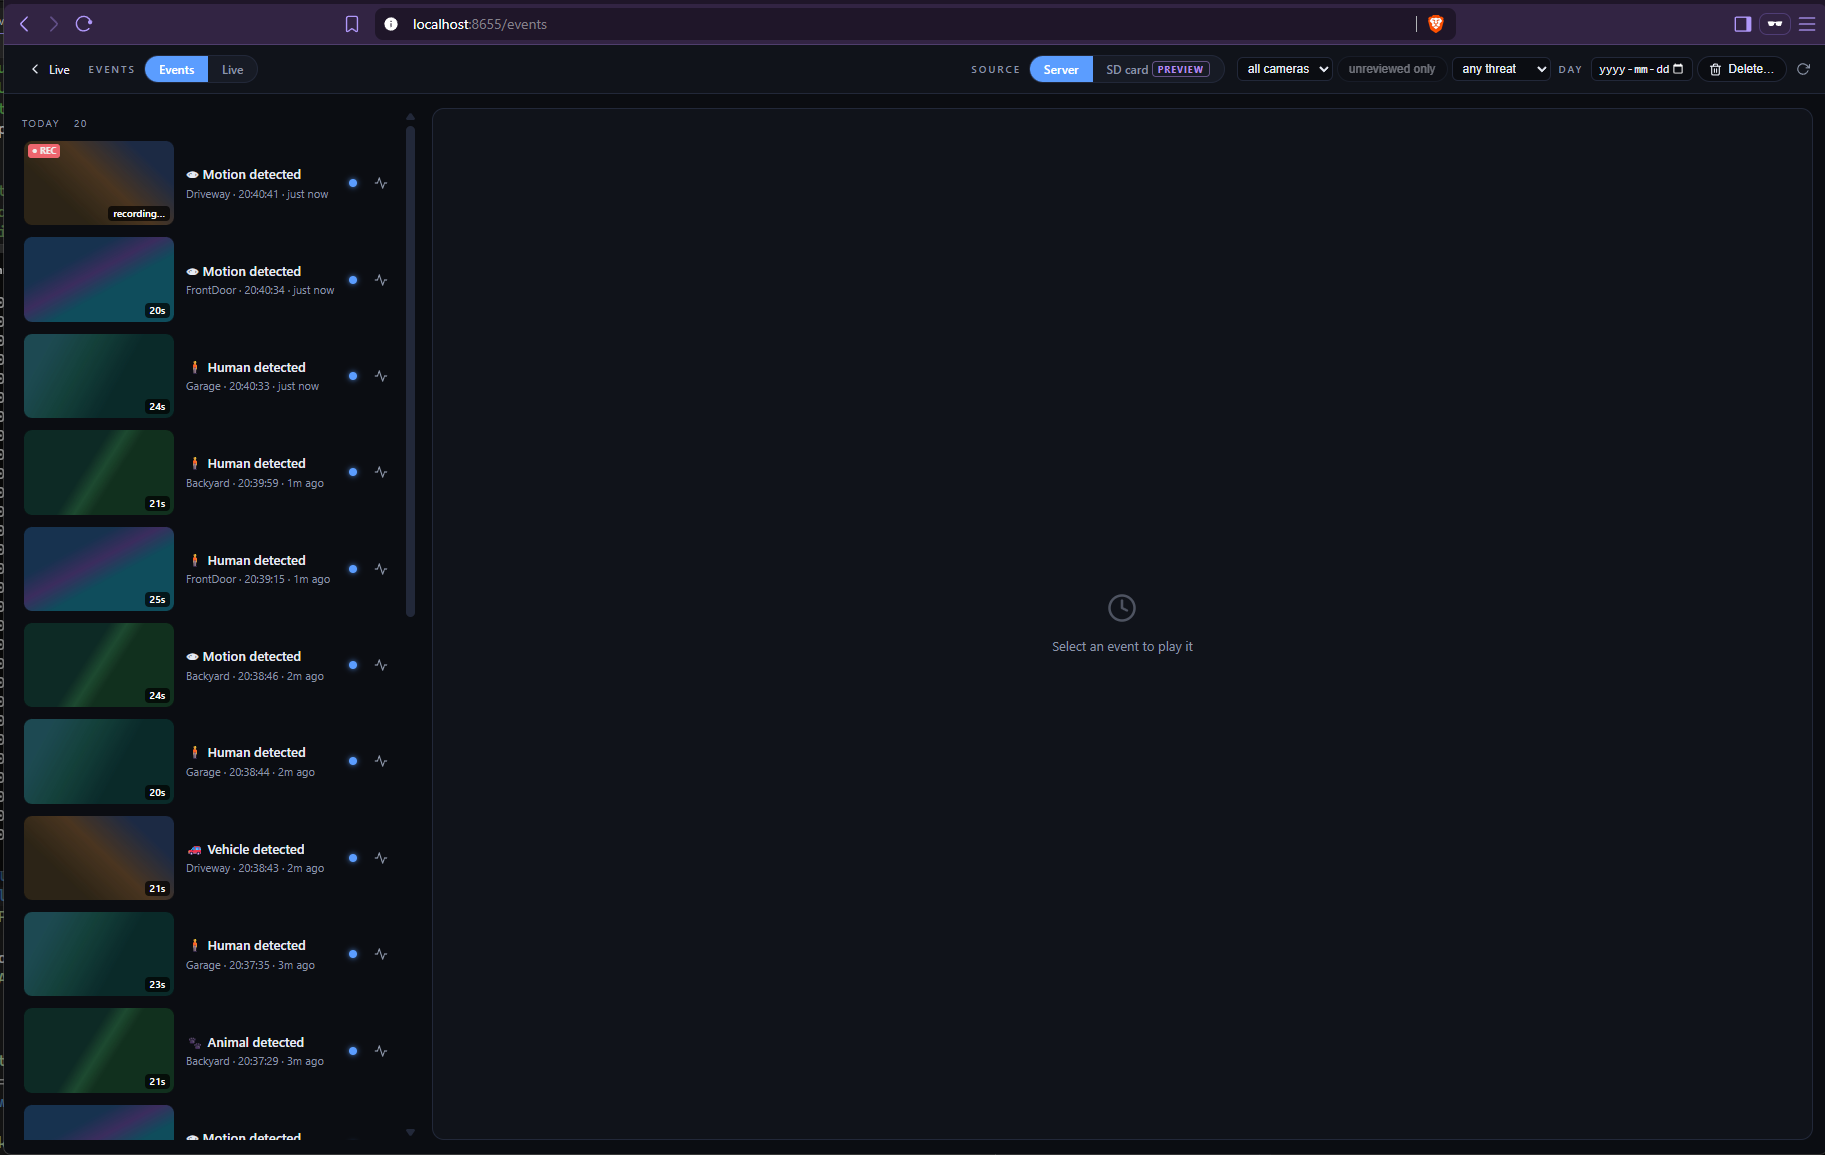1825x1155 pixels.
Task: Toggle unreviewed dot on Garage 20:40:33 event
Action: [353, 376]
